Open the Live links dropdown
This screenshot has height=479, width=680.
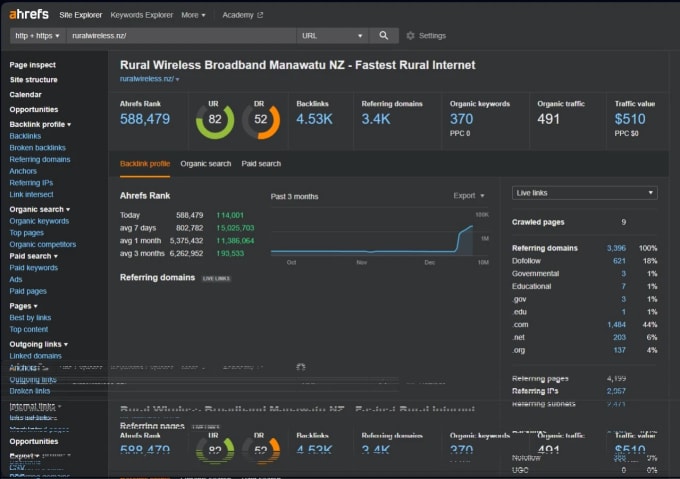pos(585,193)
